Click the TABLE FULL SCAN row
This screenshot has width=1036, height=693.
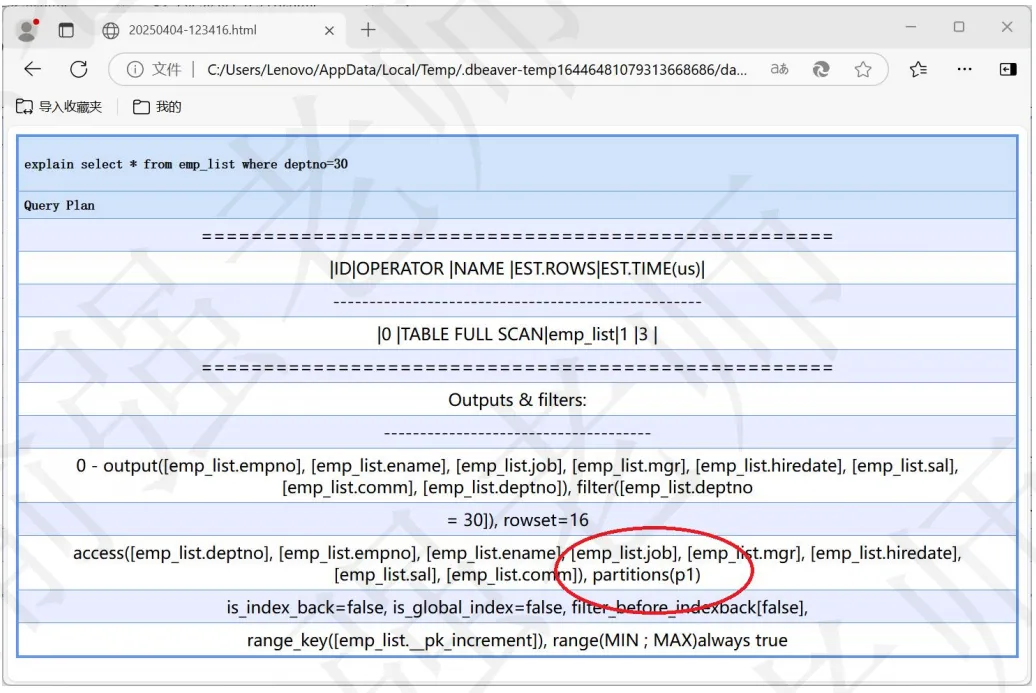pyautogui.click(x=517, y=334)
